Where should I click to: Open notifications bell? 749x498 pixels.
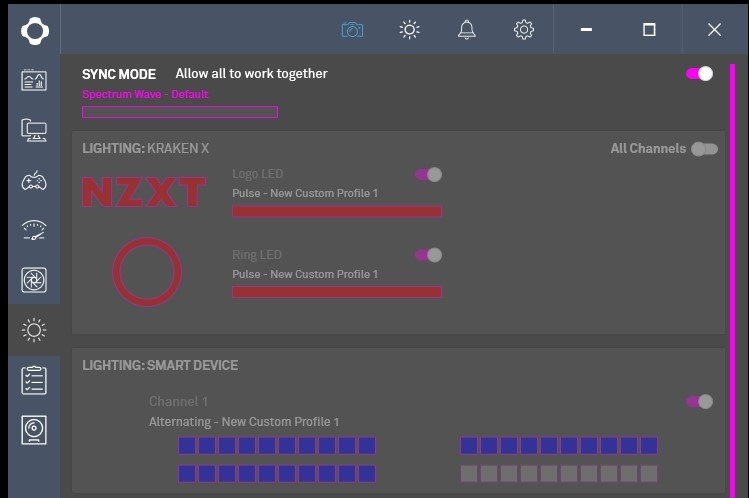pyautogui.click(x=466, y=30)
